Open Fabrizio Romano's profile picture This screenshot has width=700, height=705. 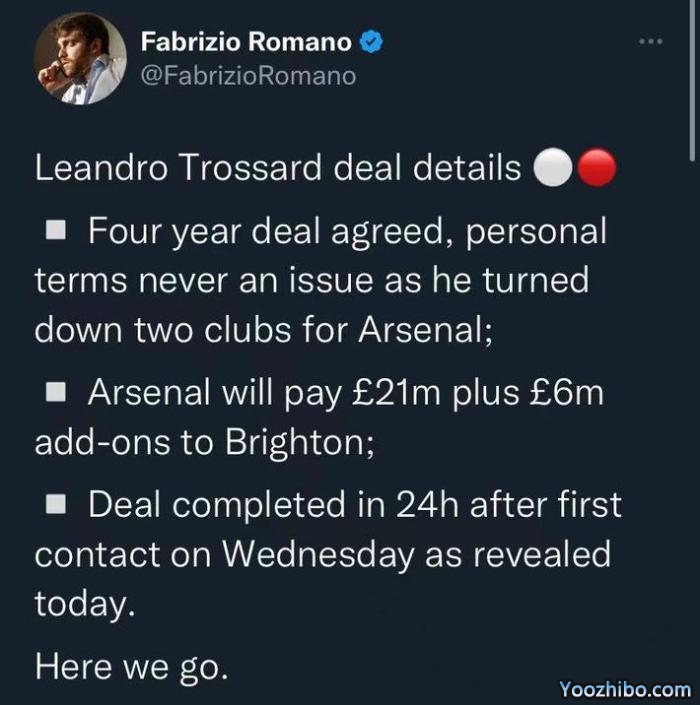click(x=80, y=59)
